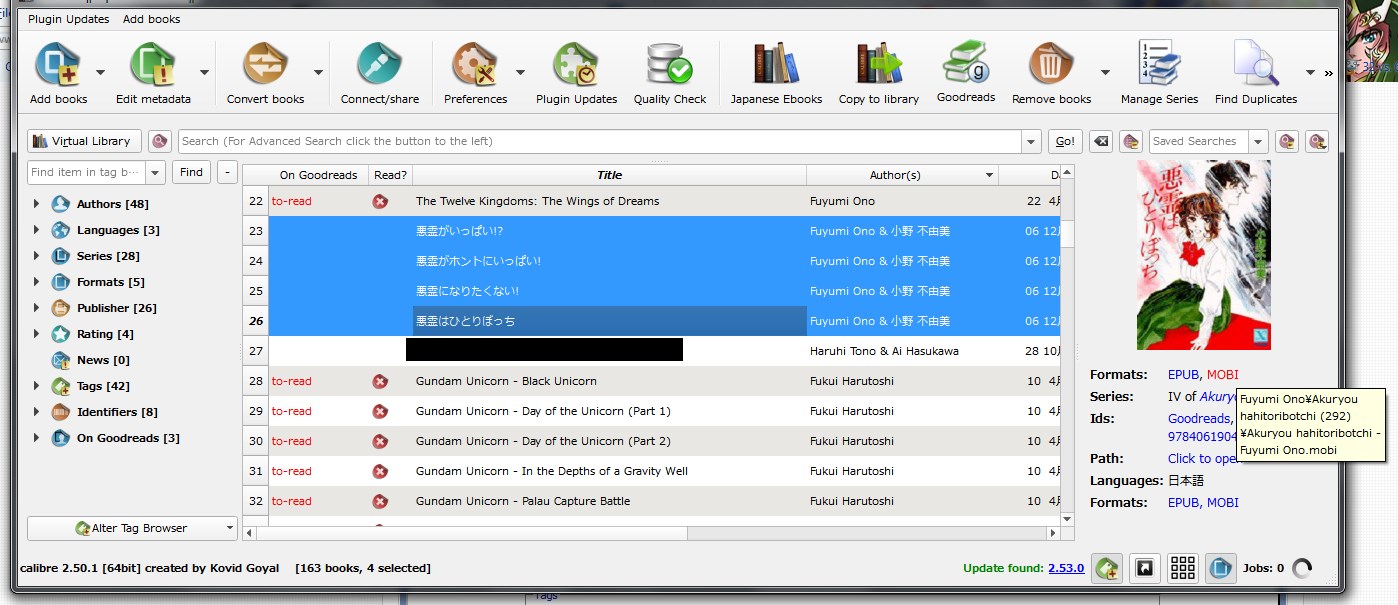Image resolution: width=1398 pixels, height=605 pixels.
Task: Click the Remove books icon
Action: (x=1051, y=65)
